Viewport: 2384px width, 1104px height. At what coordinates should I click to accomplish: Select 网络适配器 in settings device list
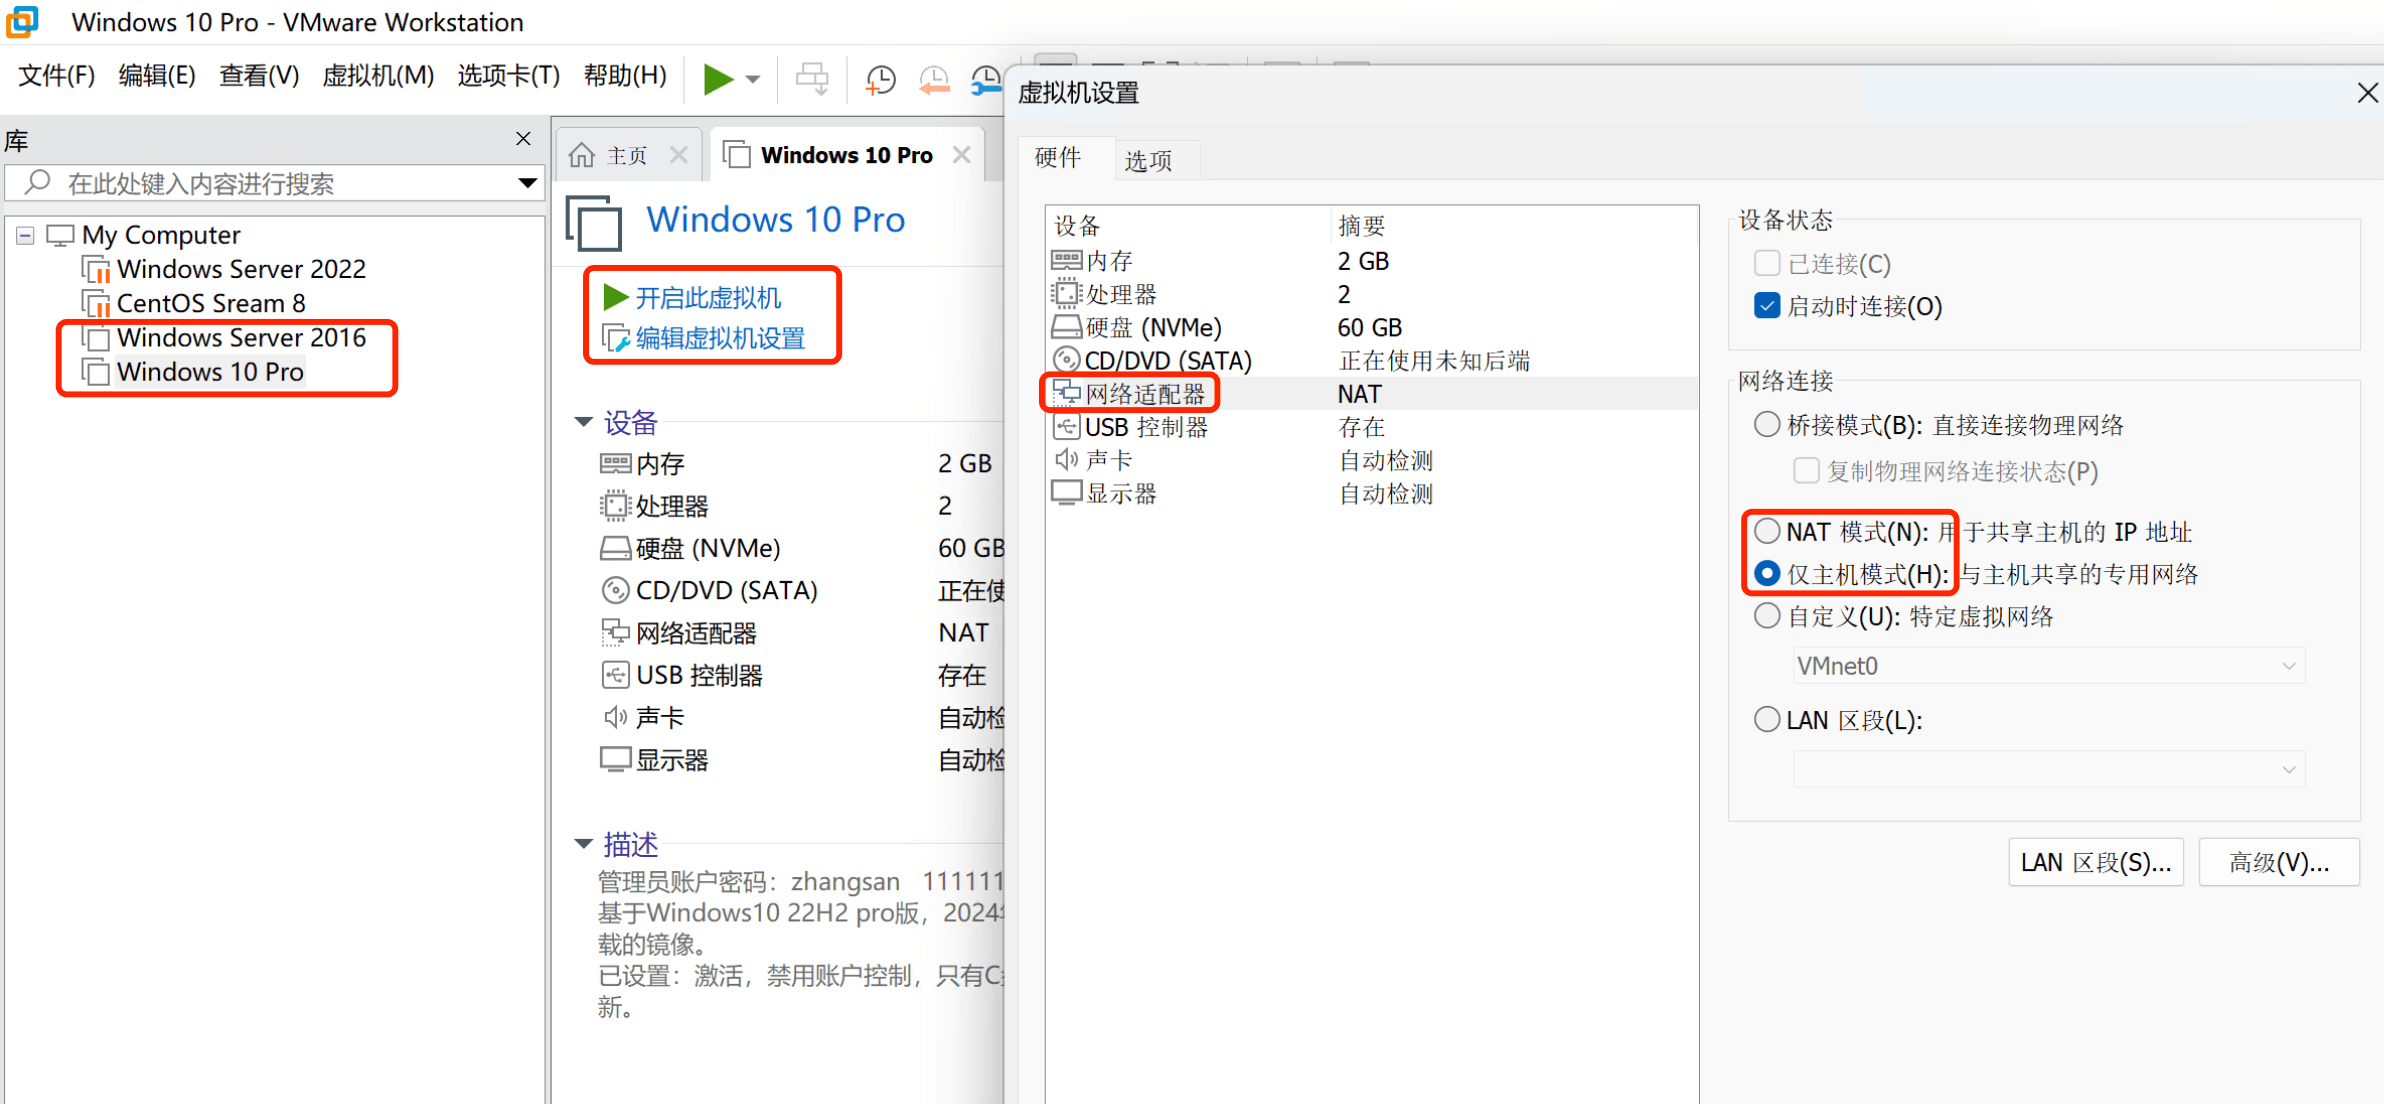1372,393
